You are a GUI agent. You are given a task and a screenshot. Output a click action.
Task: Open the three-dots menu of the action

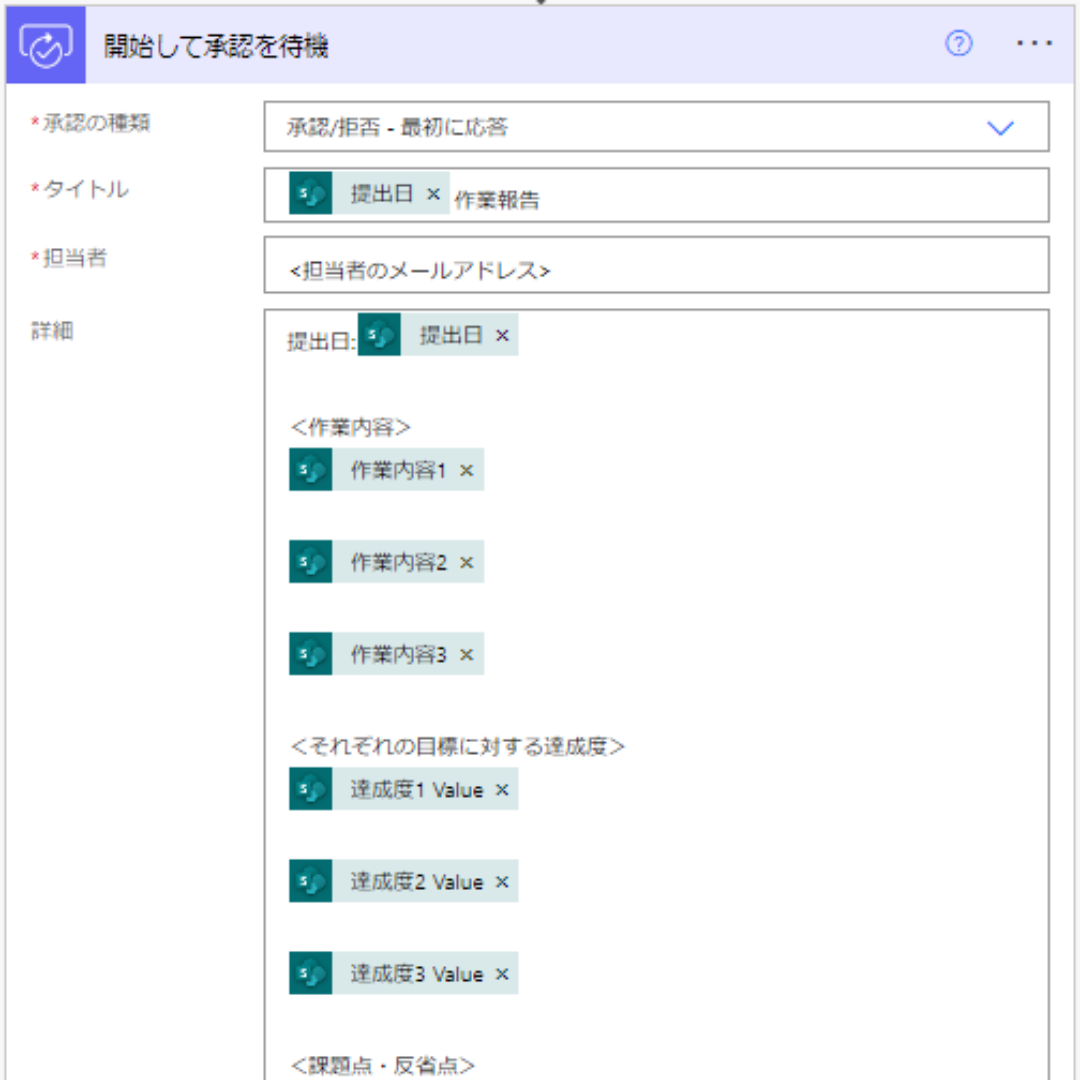coord(1034,44)
